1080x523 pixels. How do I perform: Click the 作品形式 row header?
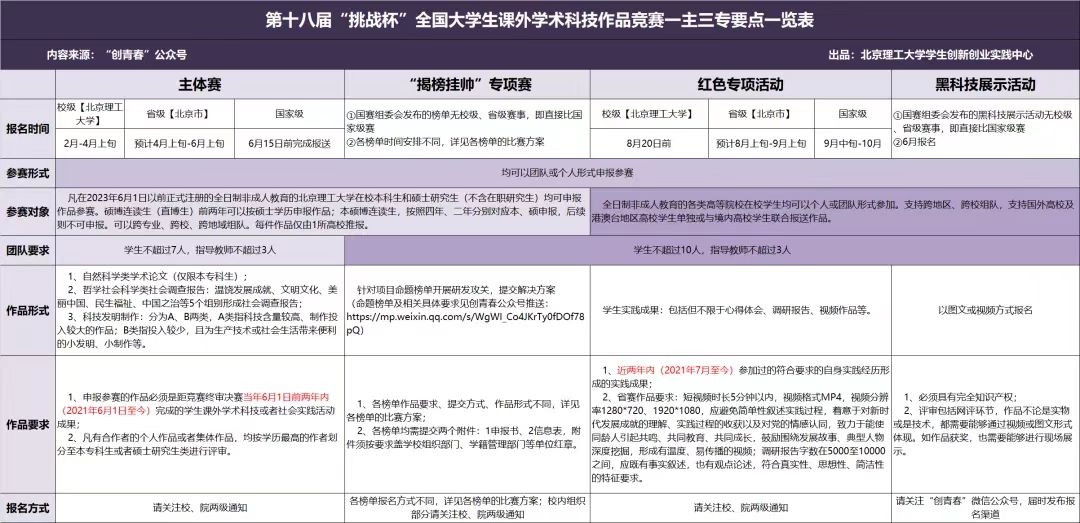27,309
